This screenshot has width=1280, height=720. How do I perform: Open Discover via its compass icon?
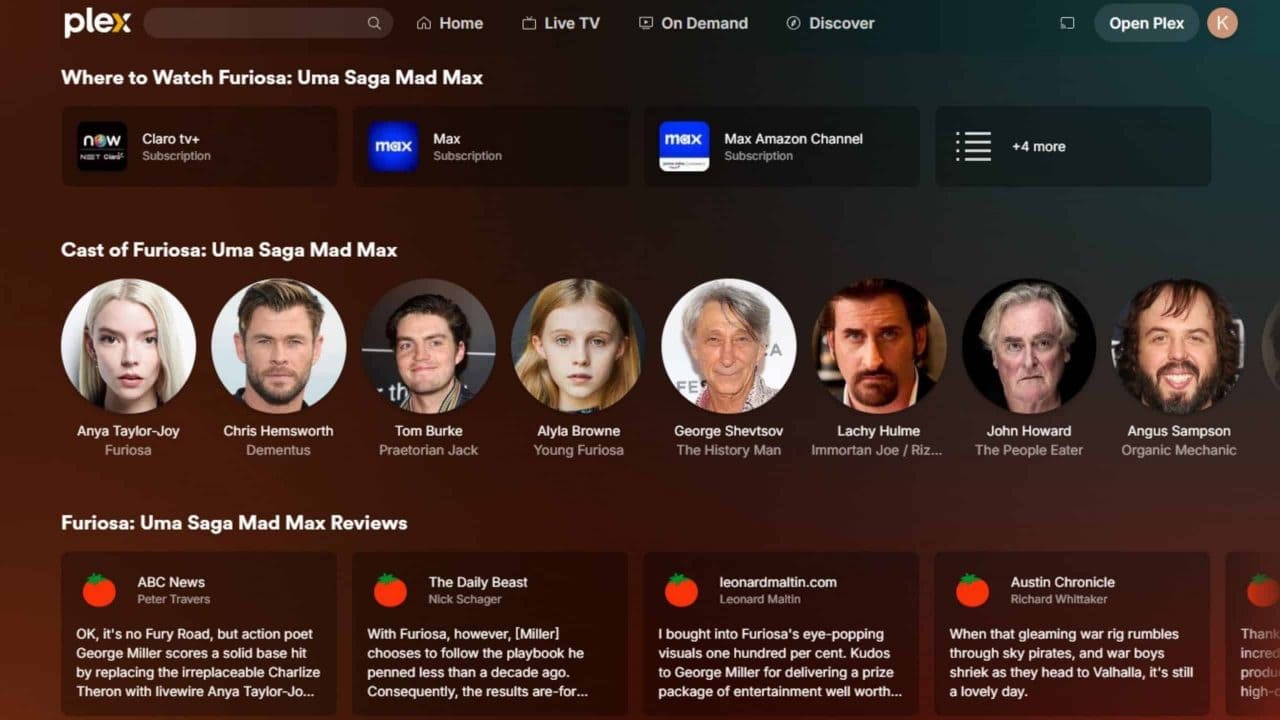[793, 22]
